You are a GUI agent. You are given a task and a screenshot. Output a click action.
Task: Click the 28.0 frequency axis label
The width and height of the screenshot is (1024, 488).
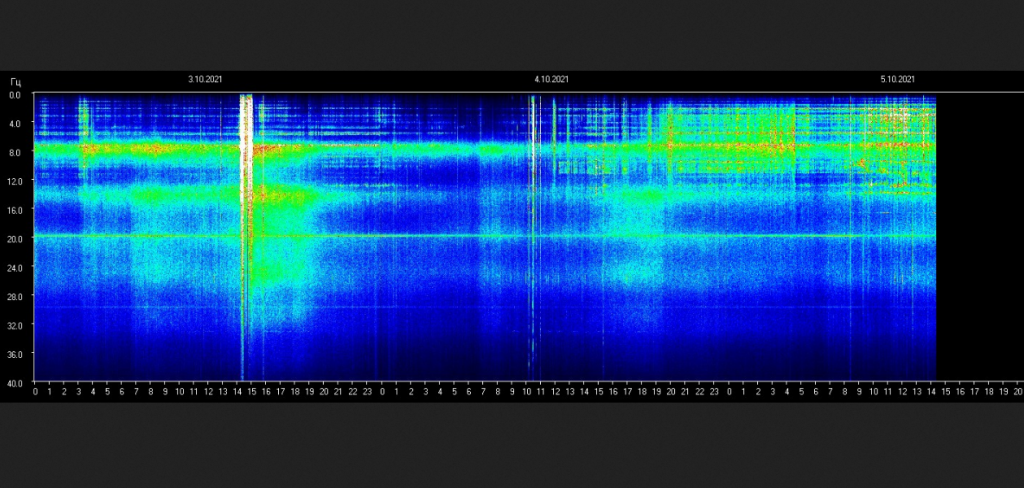click(x=15, y=296)
